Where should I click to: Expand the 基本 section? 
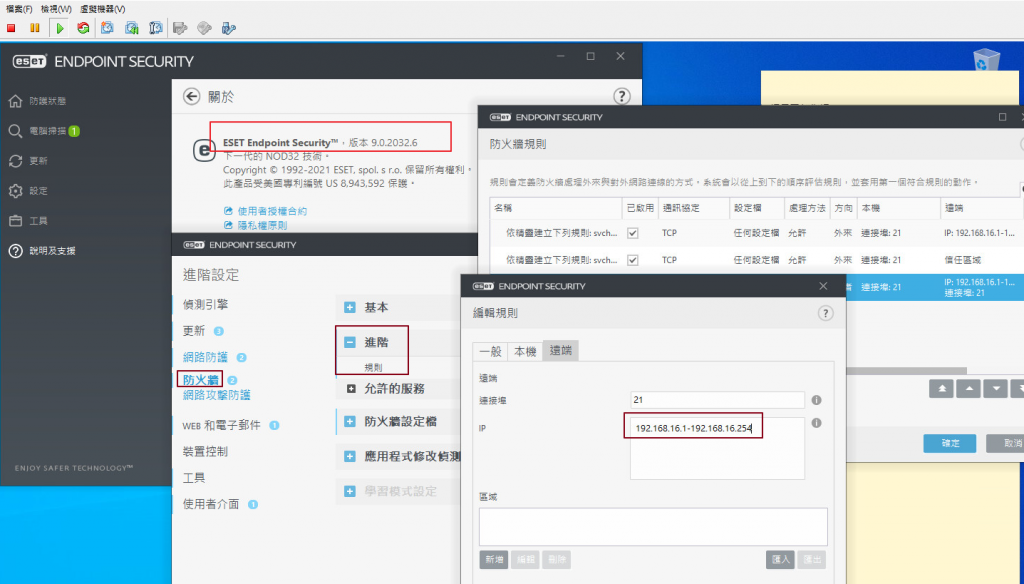[x=350, y=307]
